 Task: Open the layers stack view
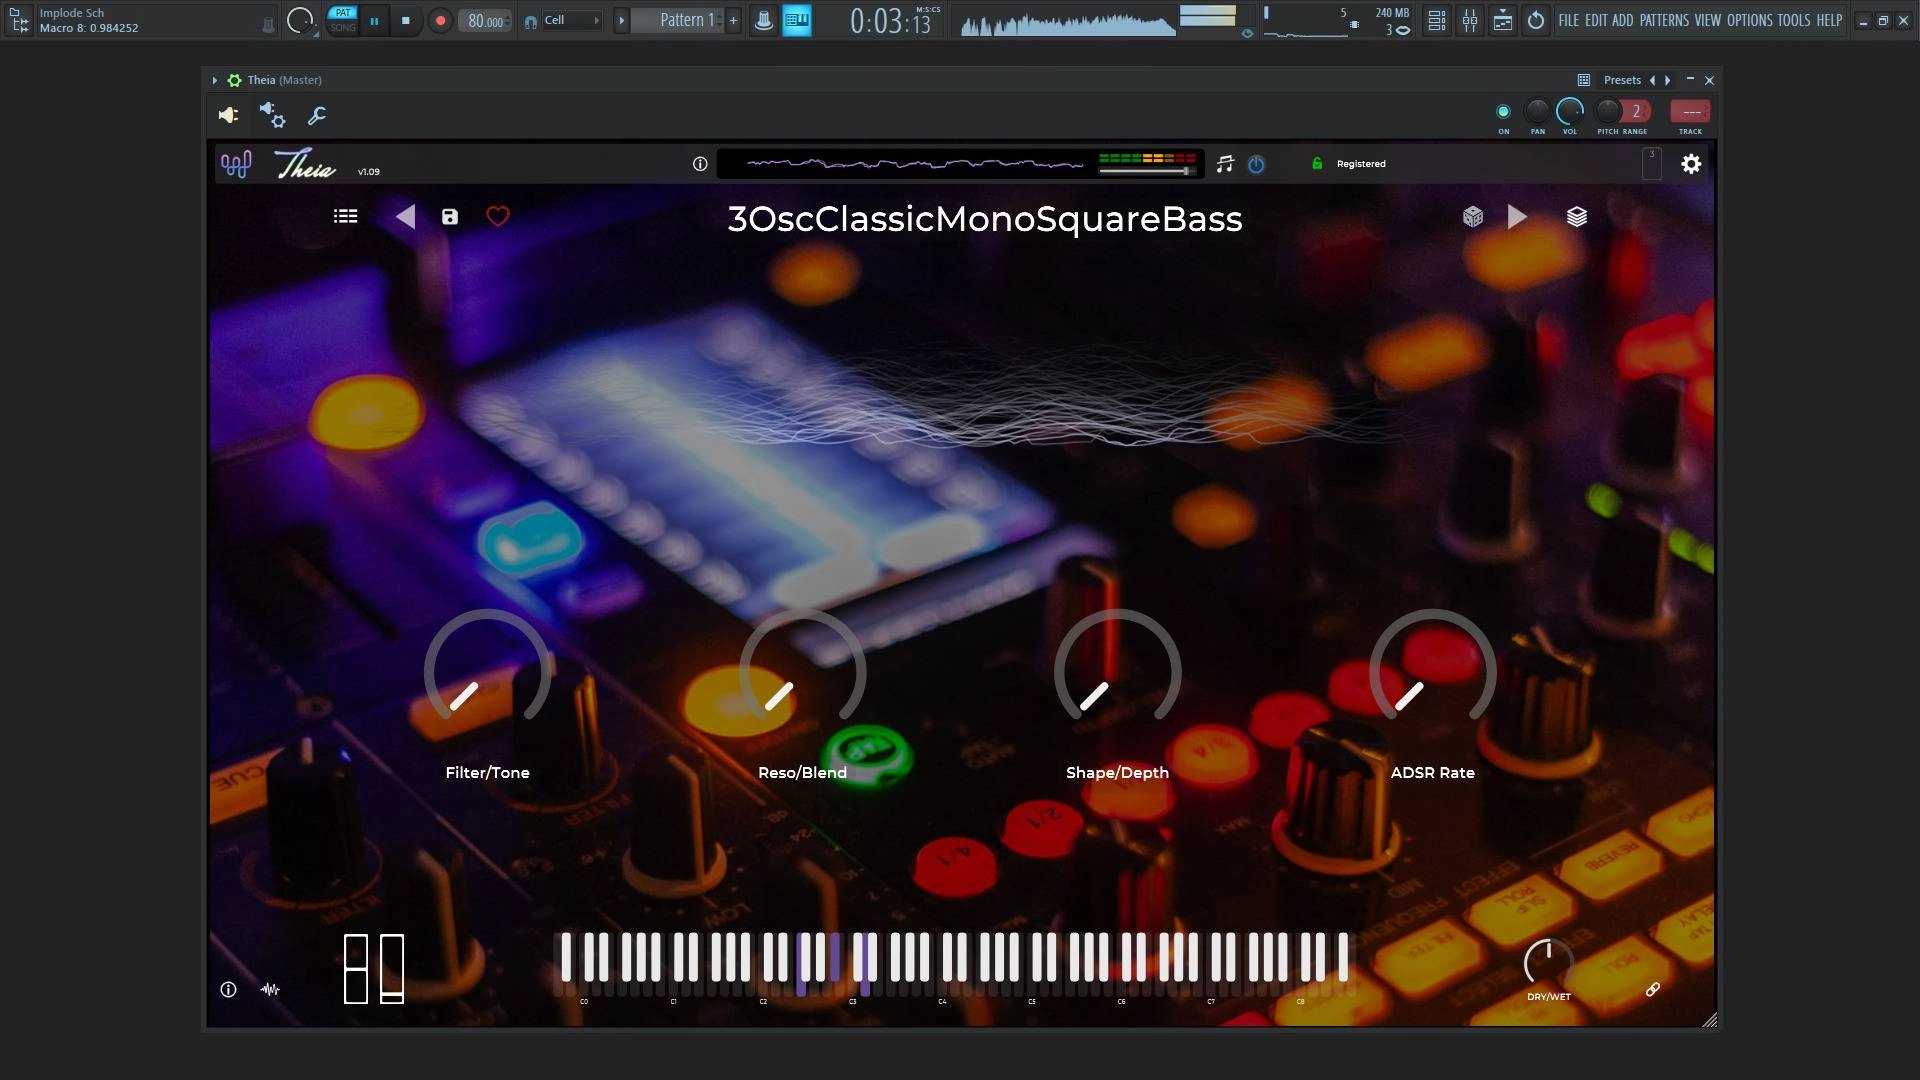click(x=1577, y=216)
